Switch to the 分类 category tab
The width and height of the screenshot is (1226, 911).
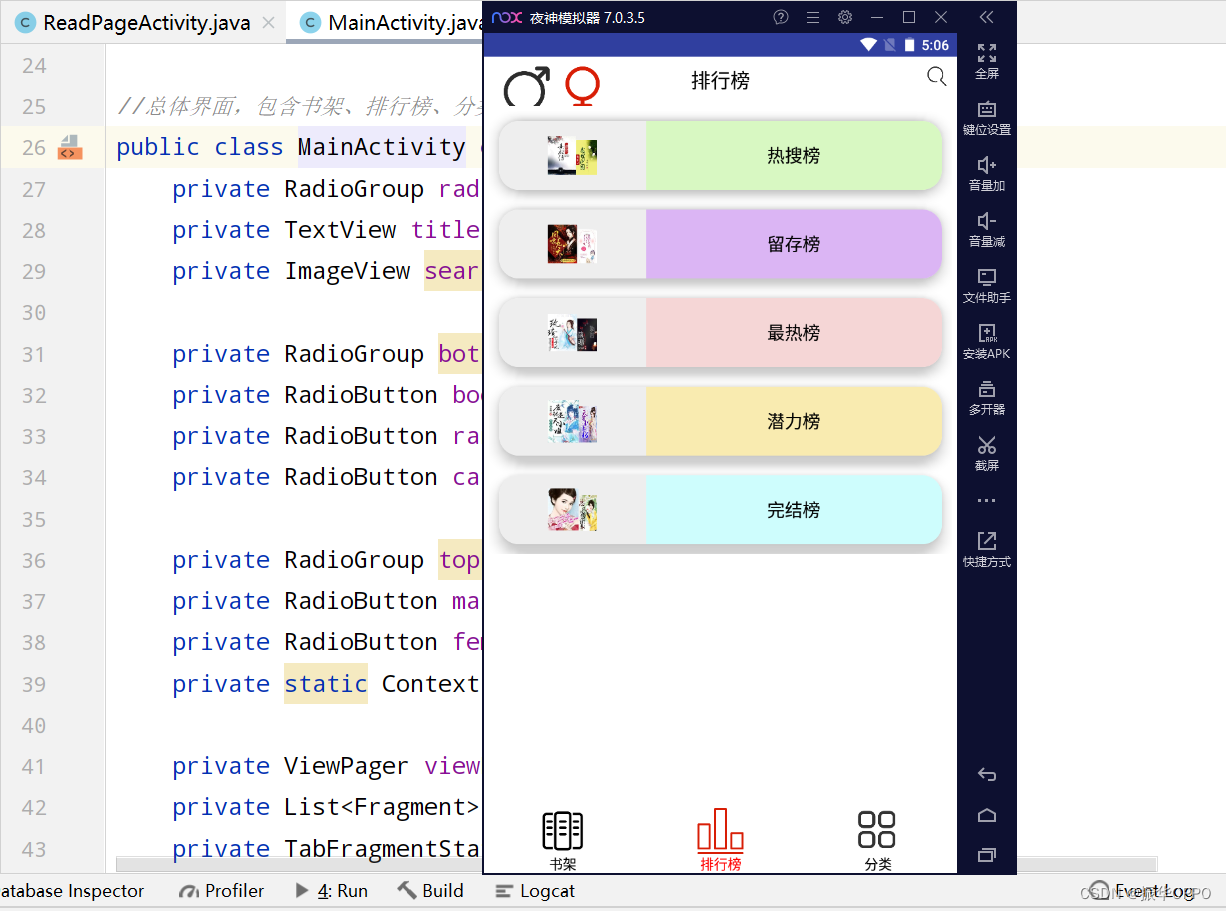(x=877, y=841)
